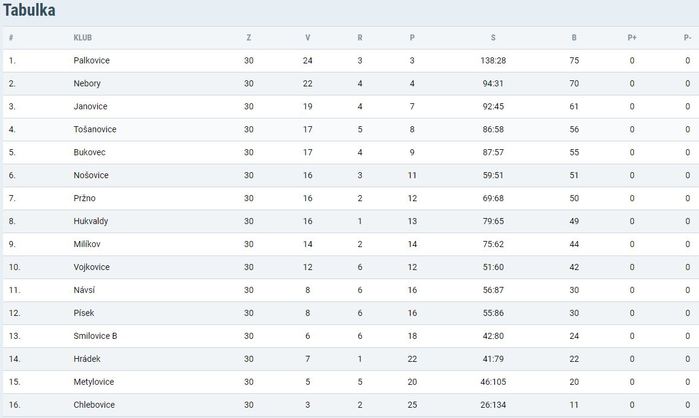Open the Bukovec team row

[x=350, y=152]
